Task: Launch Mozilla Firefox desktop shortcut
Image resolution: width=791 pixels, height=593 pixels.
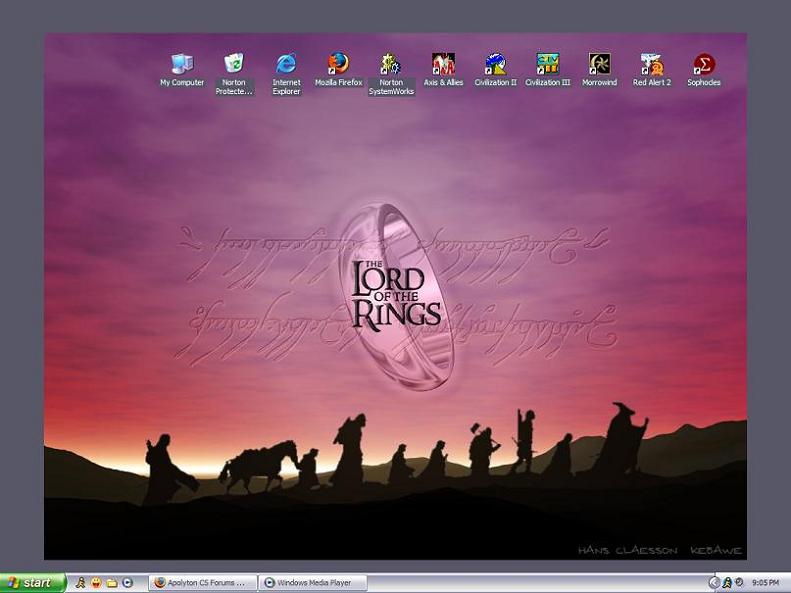Action: click(x=338, y=66)
